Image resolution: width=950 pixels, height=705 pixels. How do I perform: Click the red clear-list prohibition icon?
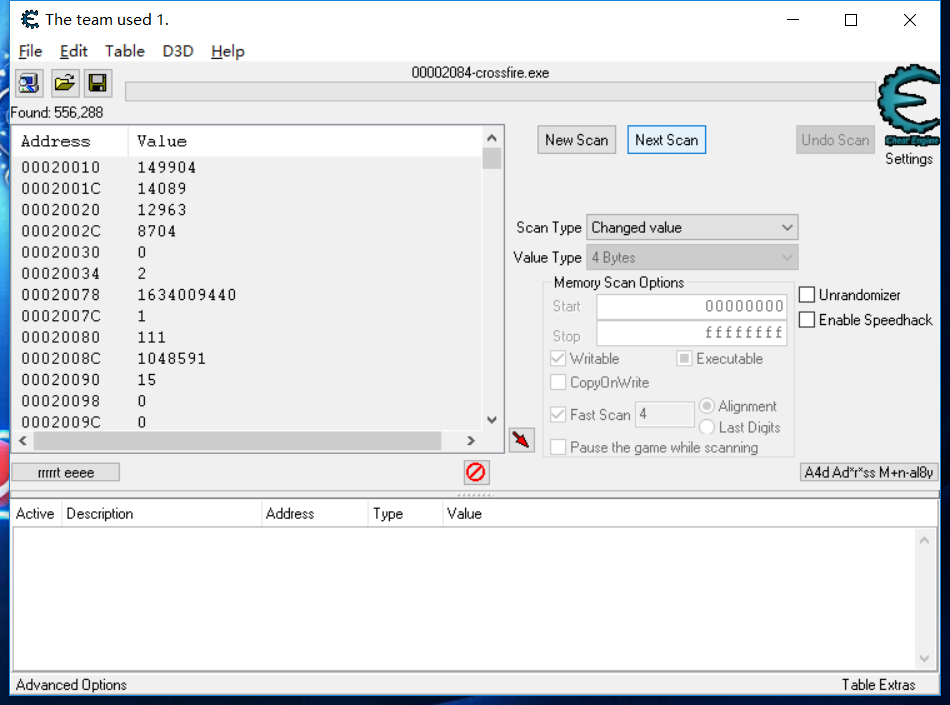pos(476,472)
